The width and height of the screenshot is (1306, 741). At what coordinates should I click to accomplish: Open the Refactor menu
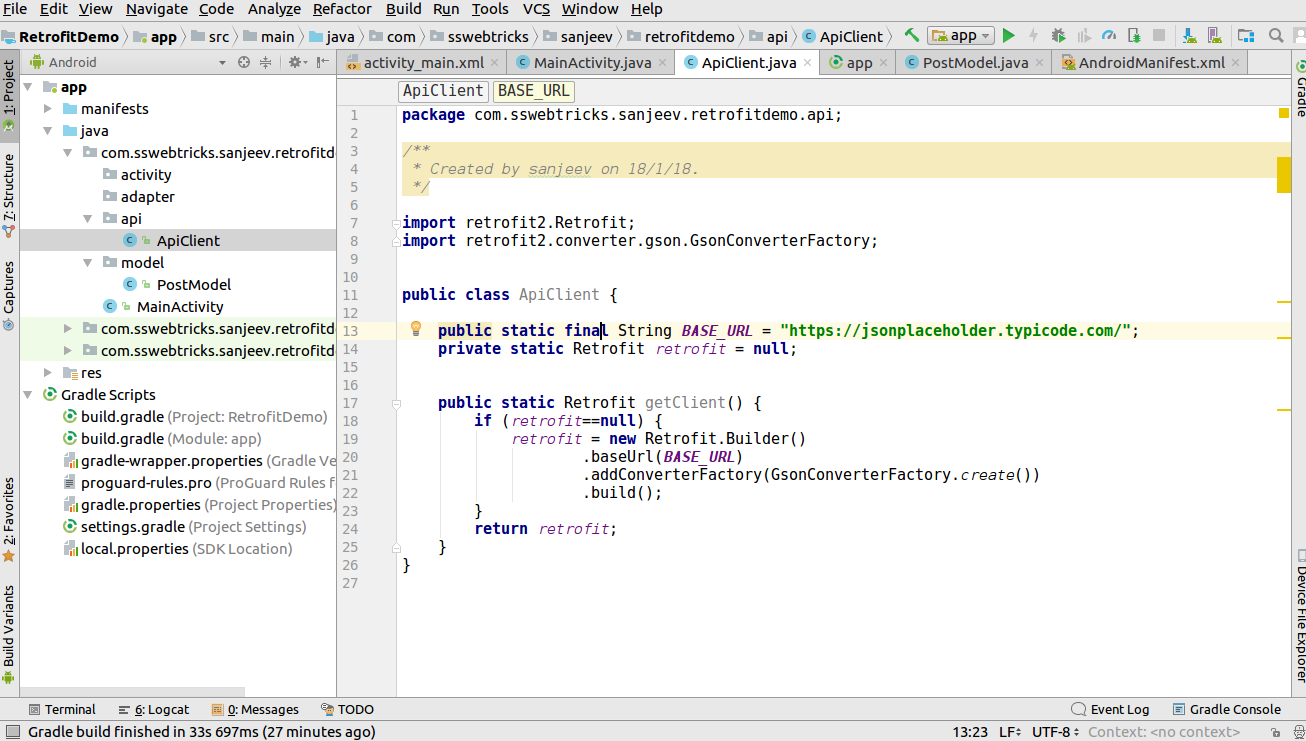(342, 9)
